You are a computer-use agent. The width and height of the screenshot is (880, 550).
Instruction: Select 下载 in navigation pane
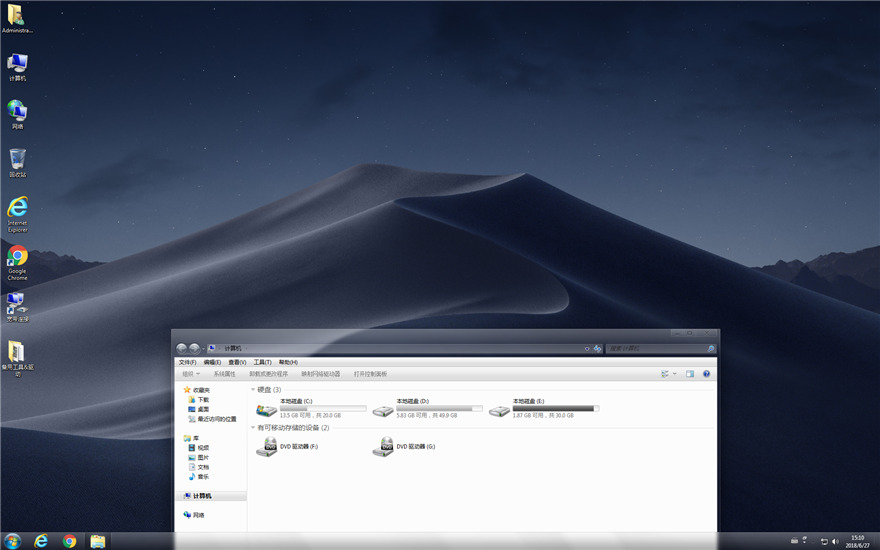[199, 400]
